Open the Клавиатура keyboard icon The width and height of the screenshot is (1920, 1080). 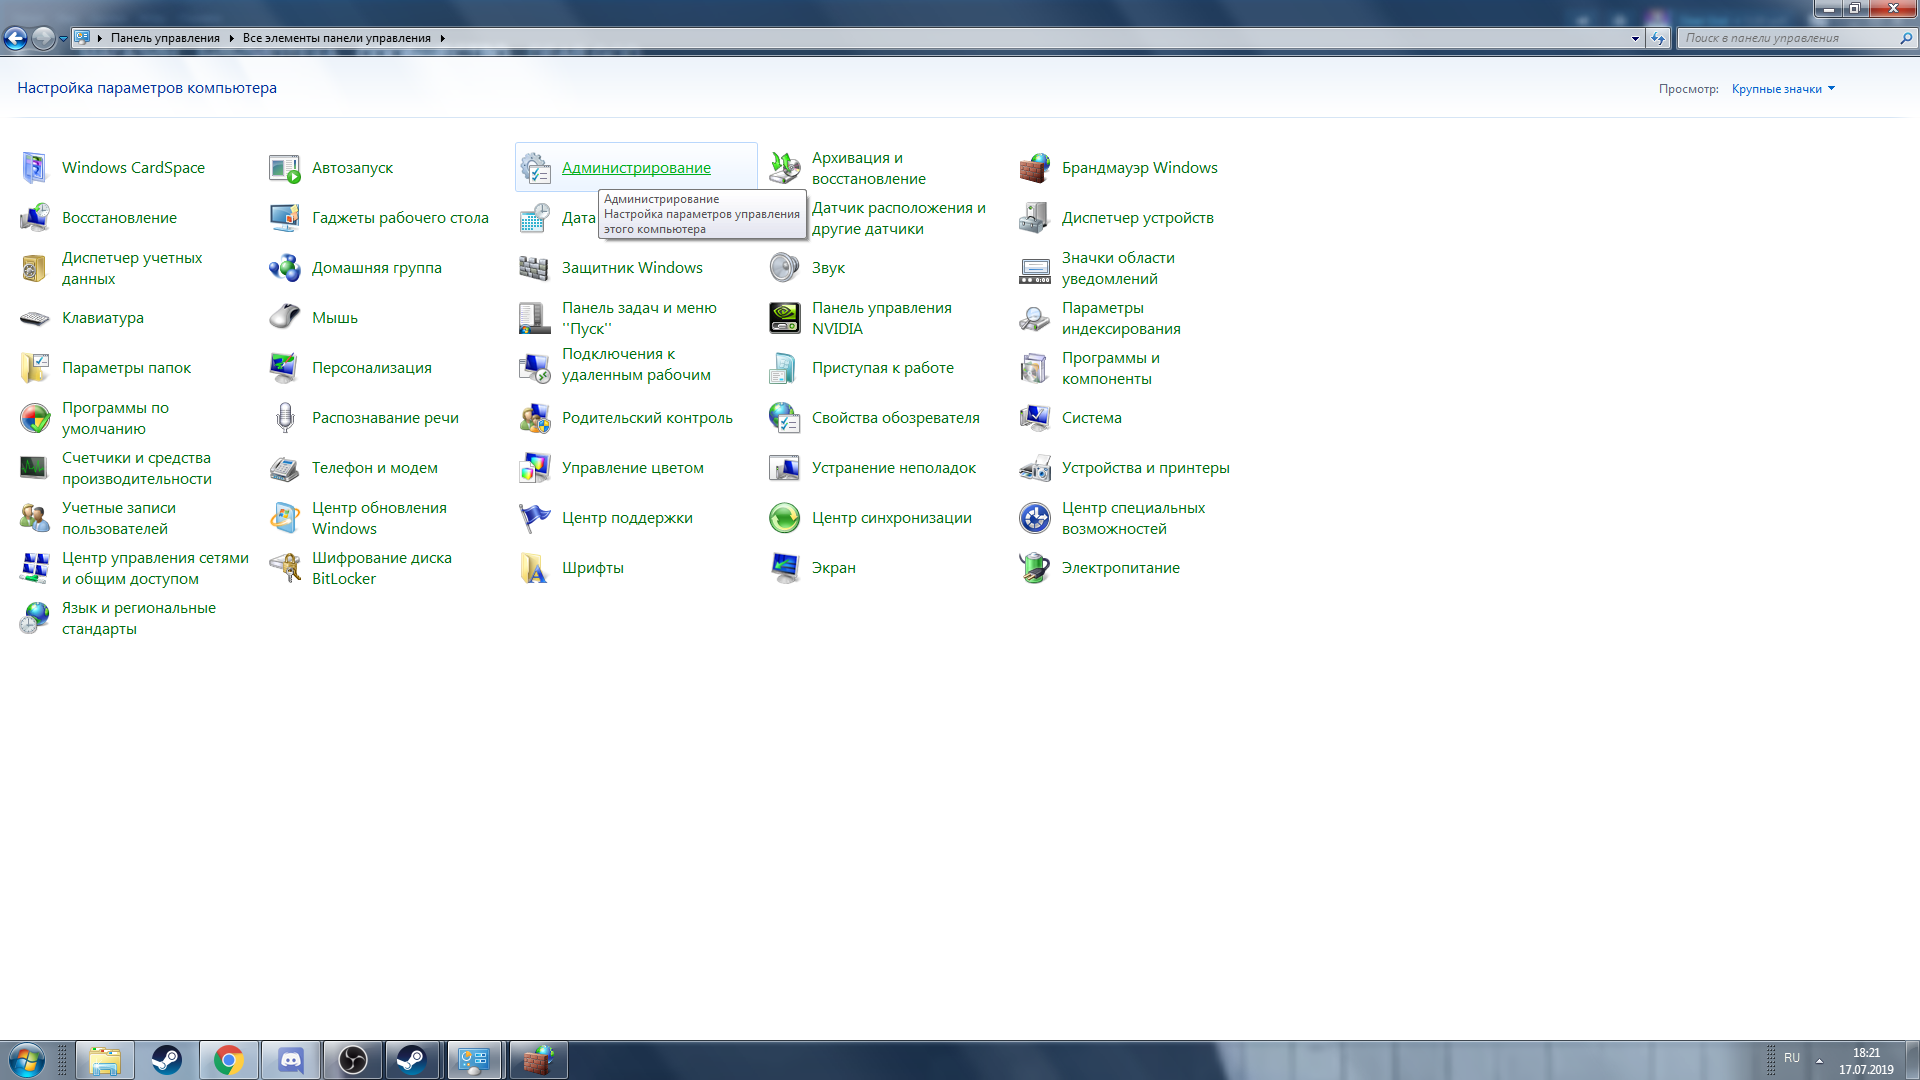click(34, 318)
